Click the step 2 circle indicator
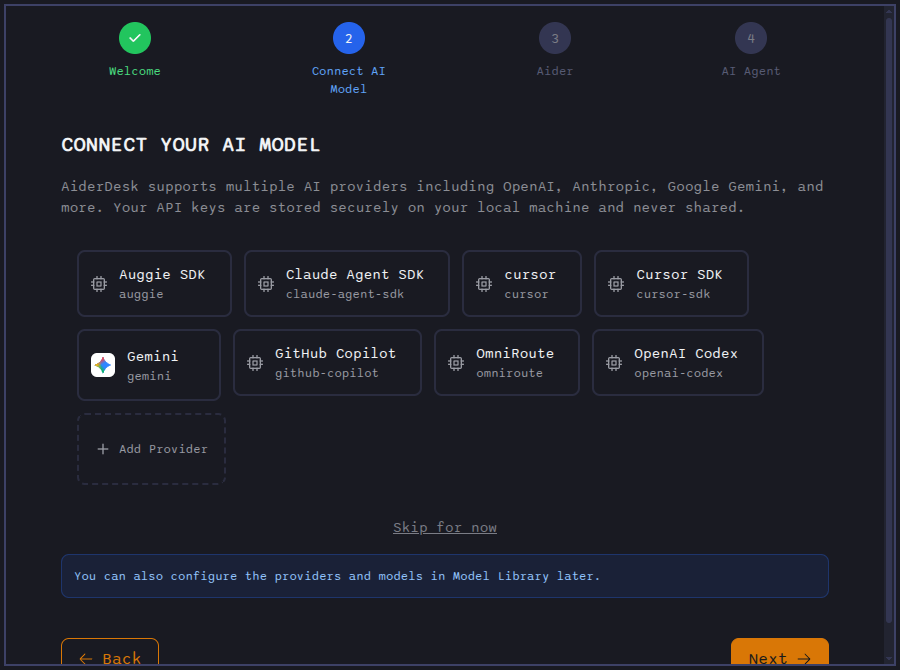The height and width of the screenshot is (670, 900). click(x=348, y=38)
